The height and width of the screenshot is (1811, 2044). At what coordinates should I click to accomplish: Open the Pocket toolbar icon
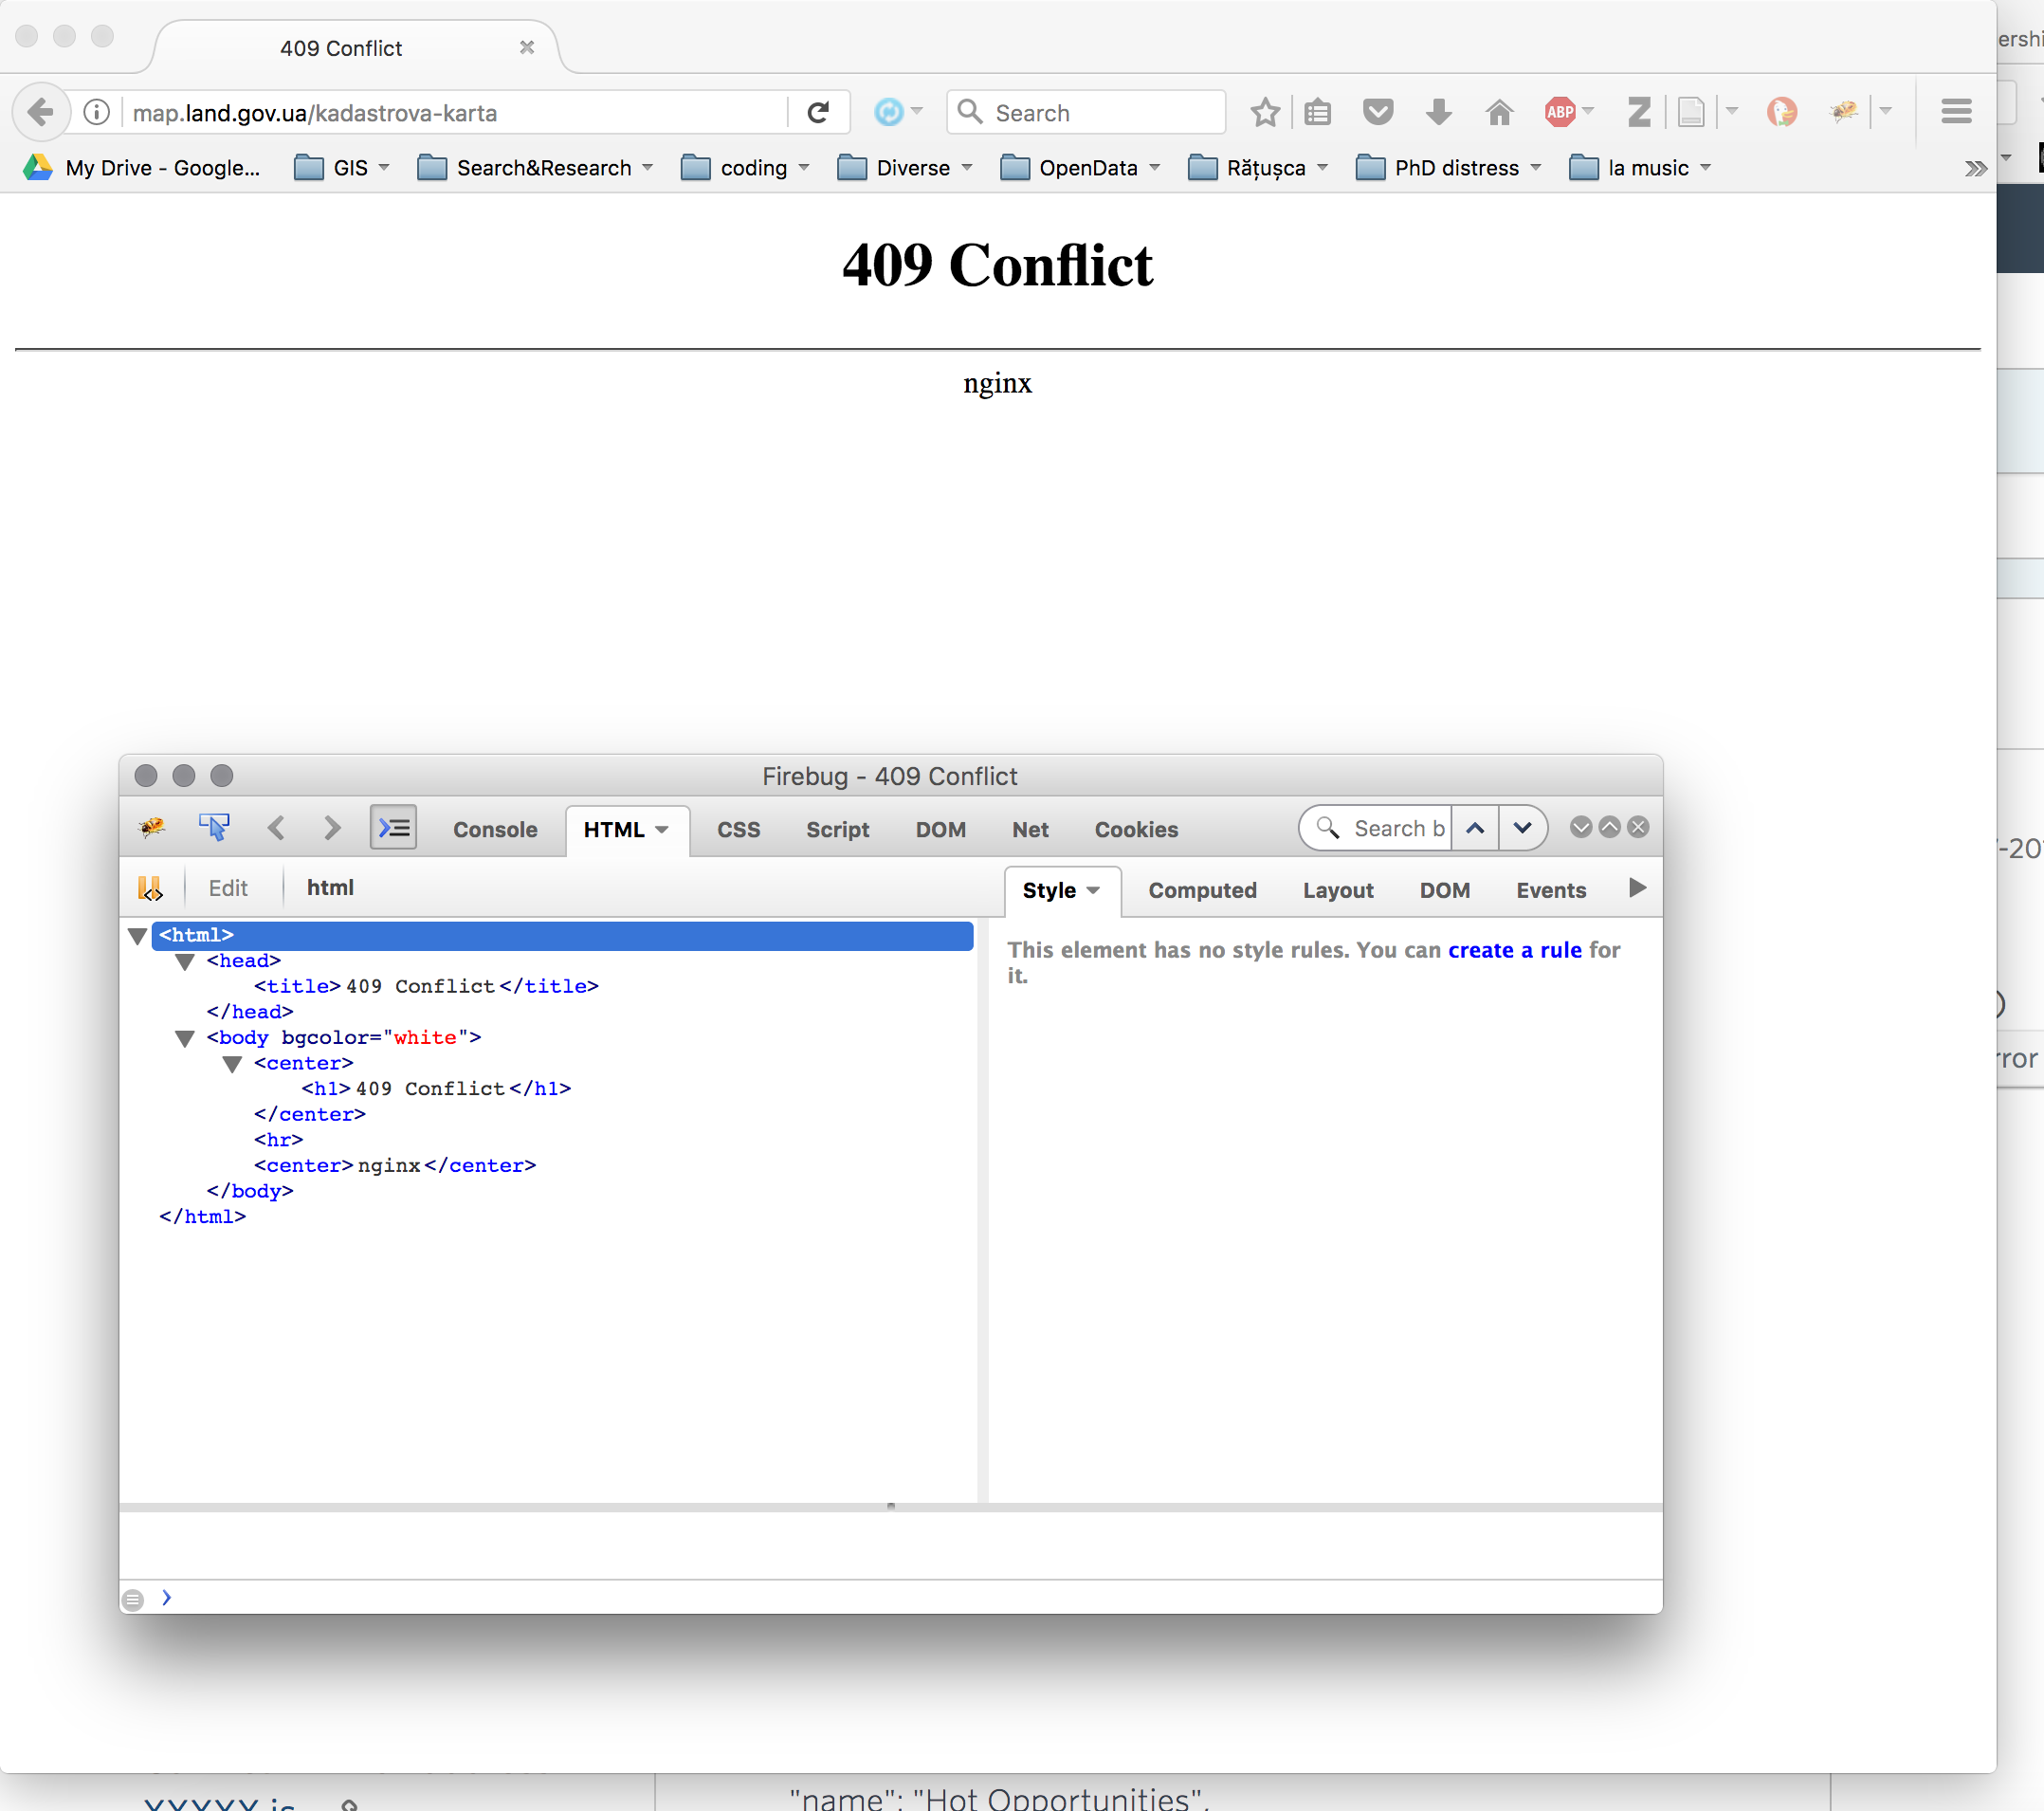[1378, 112]
